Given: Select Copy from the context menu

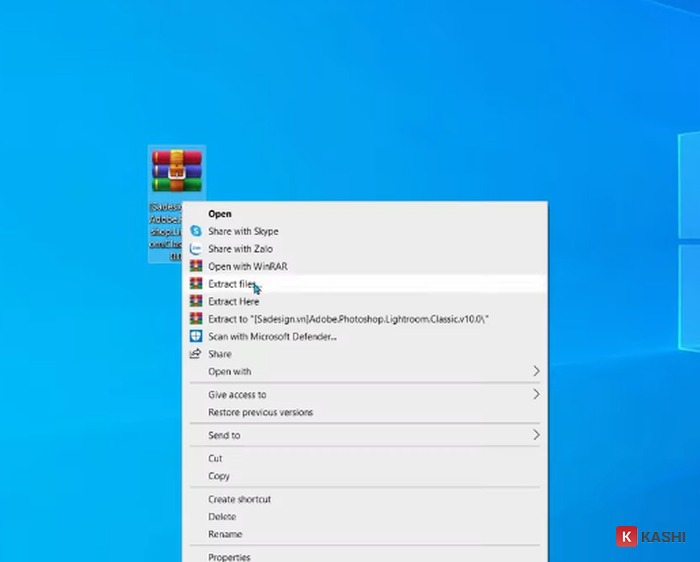Looking at the screenshot, I should click(219, 476).
